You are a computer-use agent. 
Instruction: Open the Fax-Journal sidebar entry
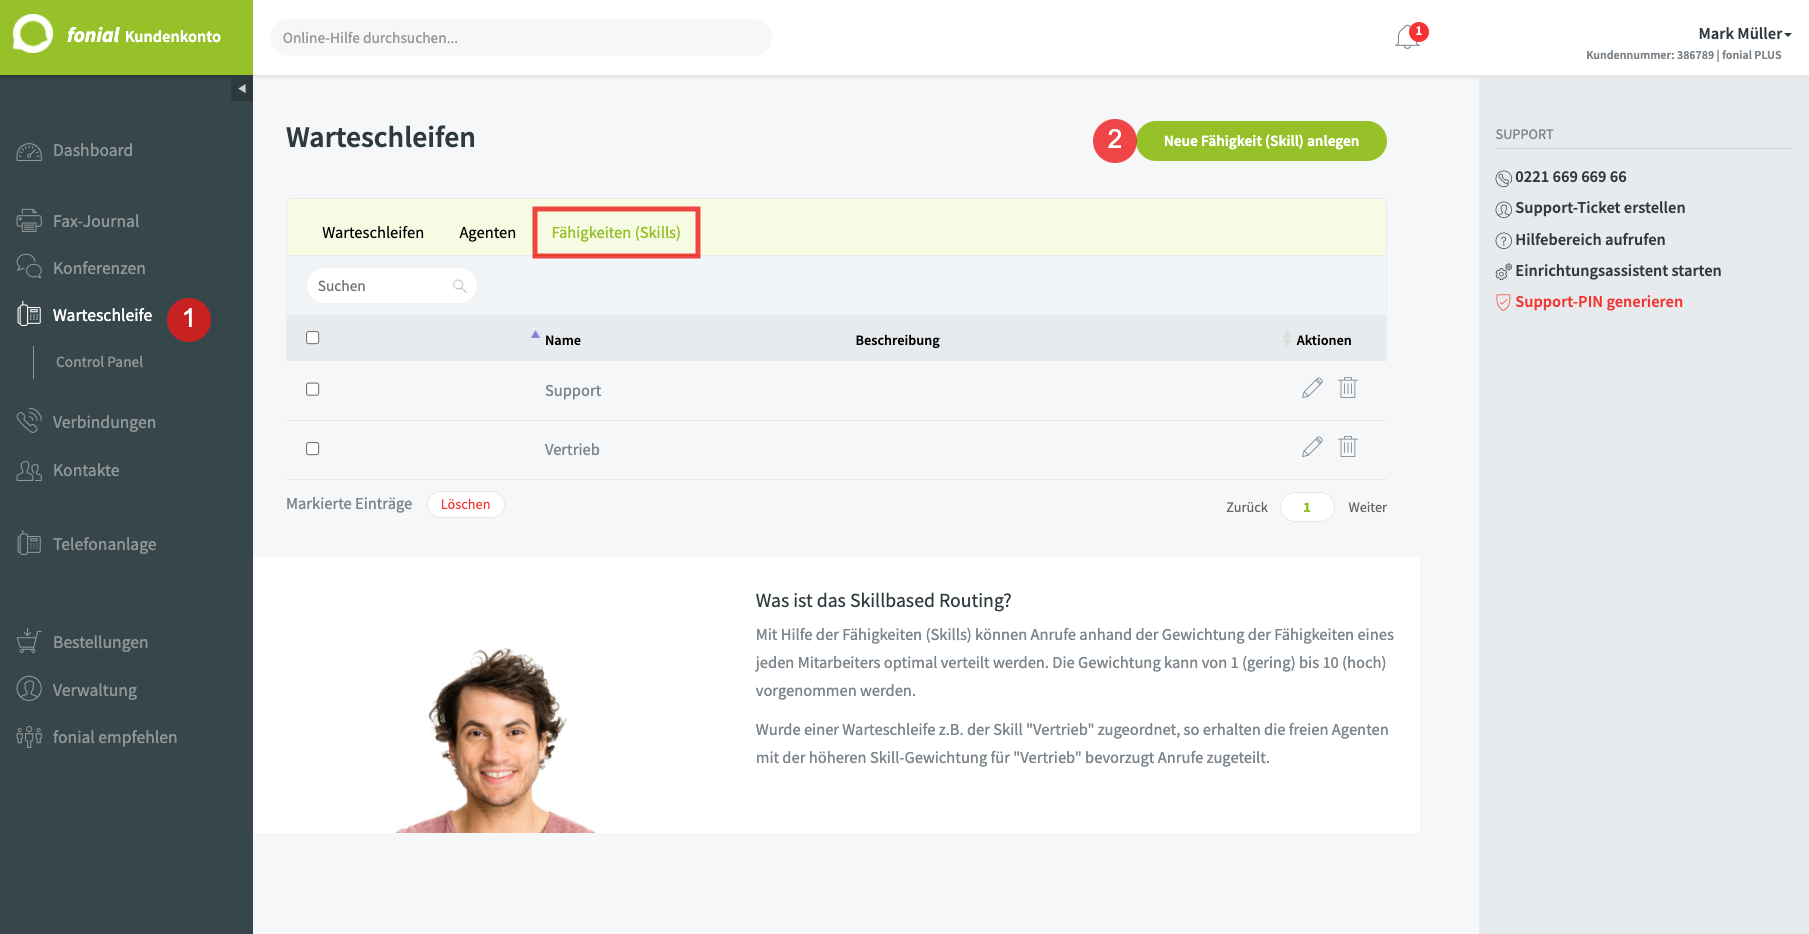click(96, 221)
